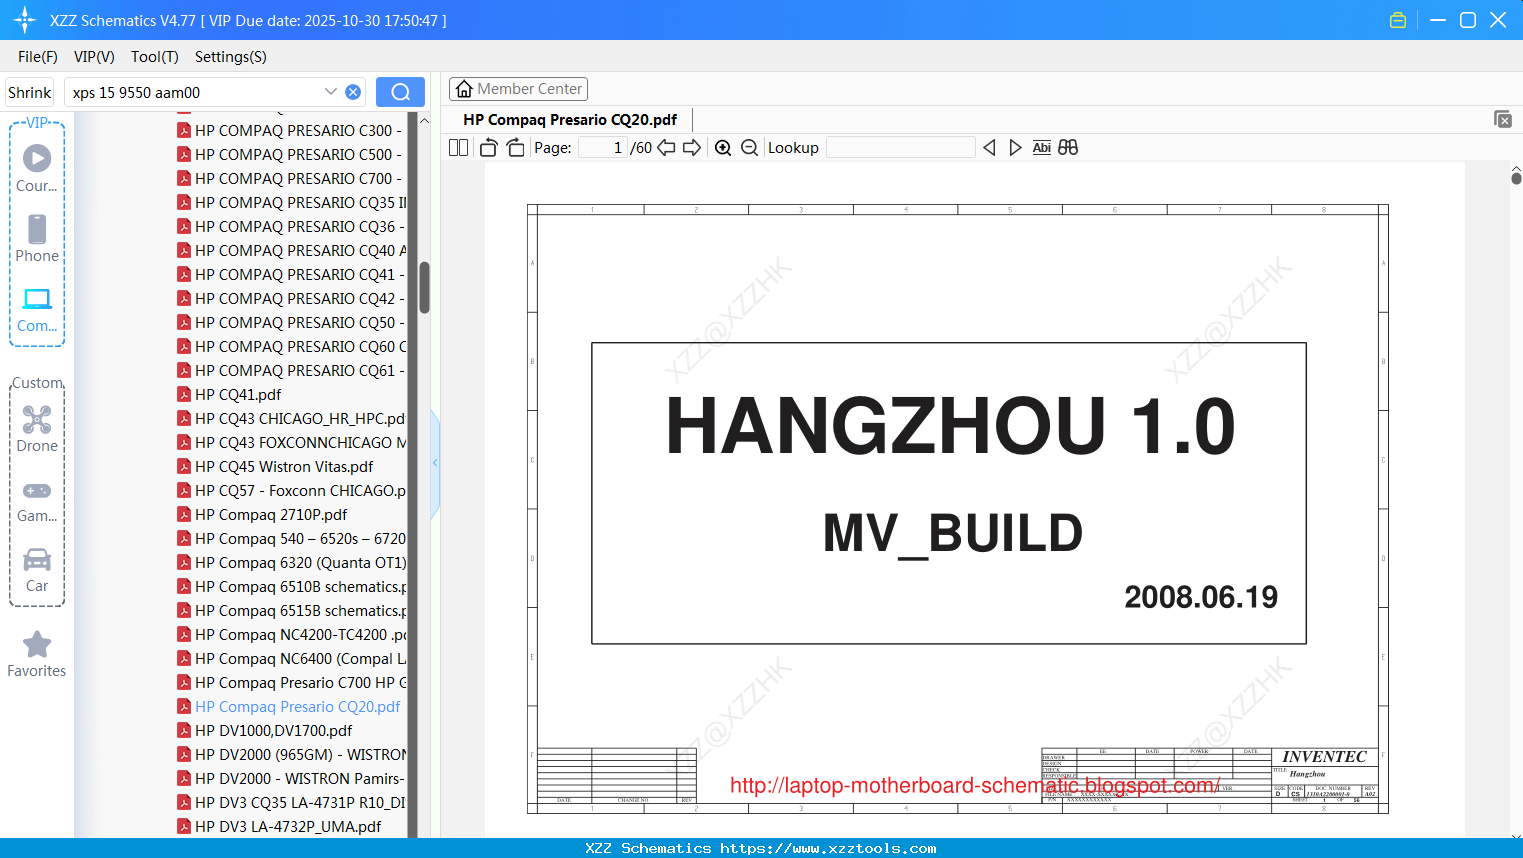Open the Drone category
The image size is (1523, 858).
tap(37, 429)
